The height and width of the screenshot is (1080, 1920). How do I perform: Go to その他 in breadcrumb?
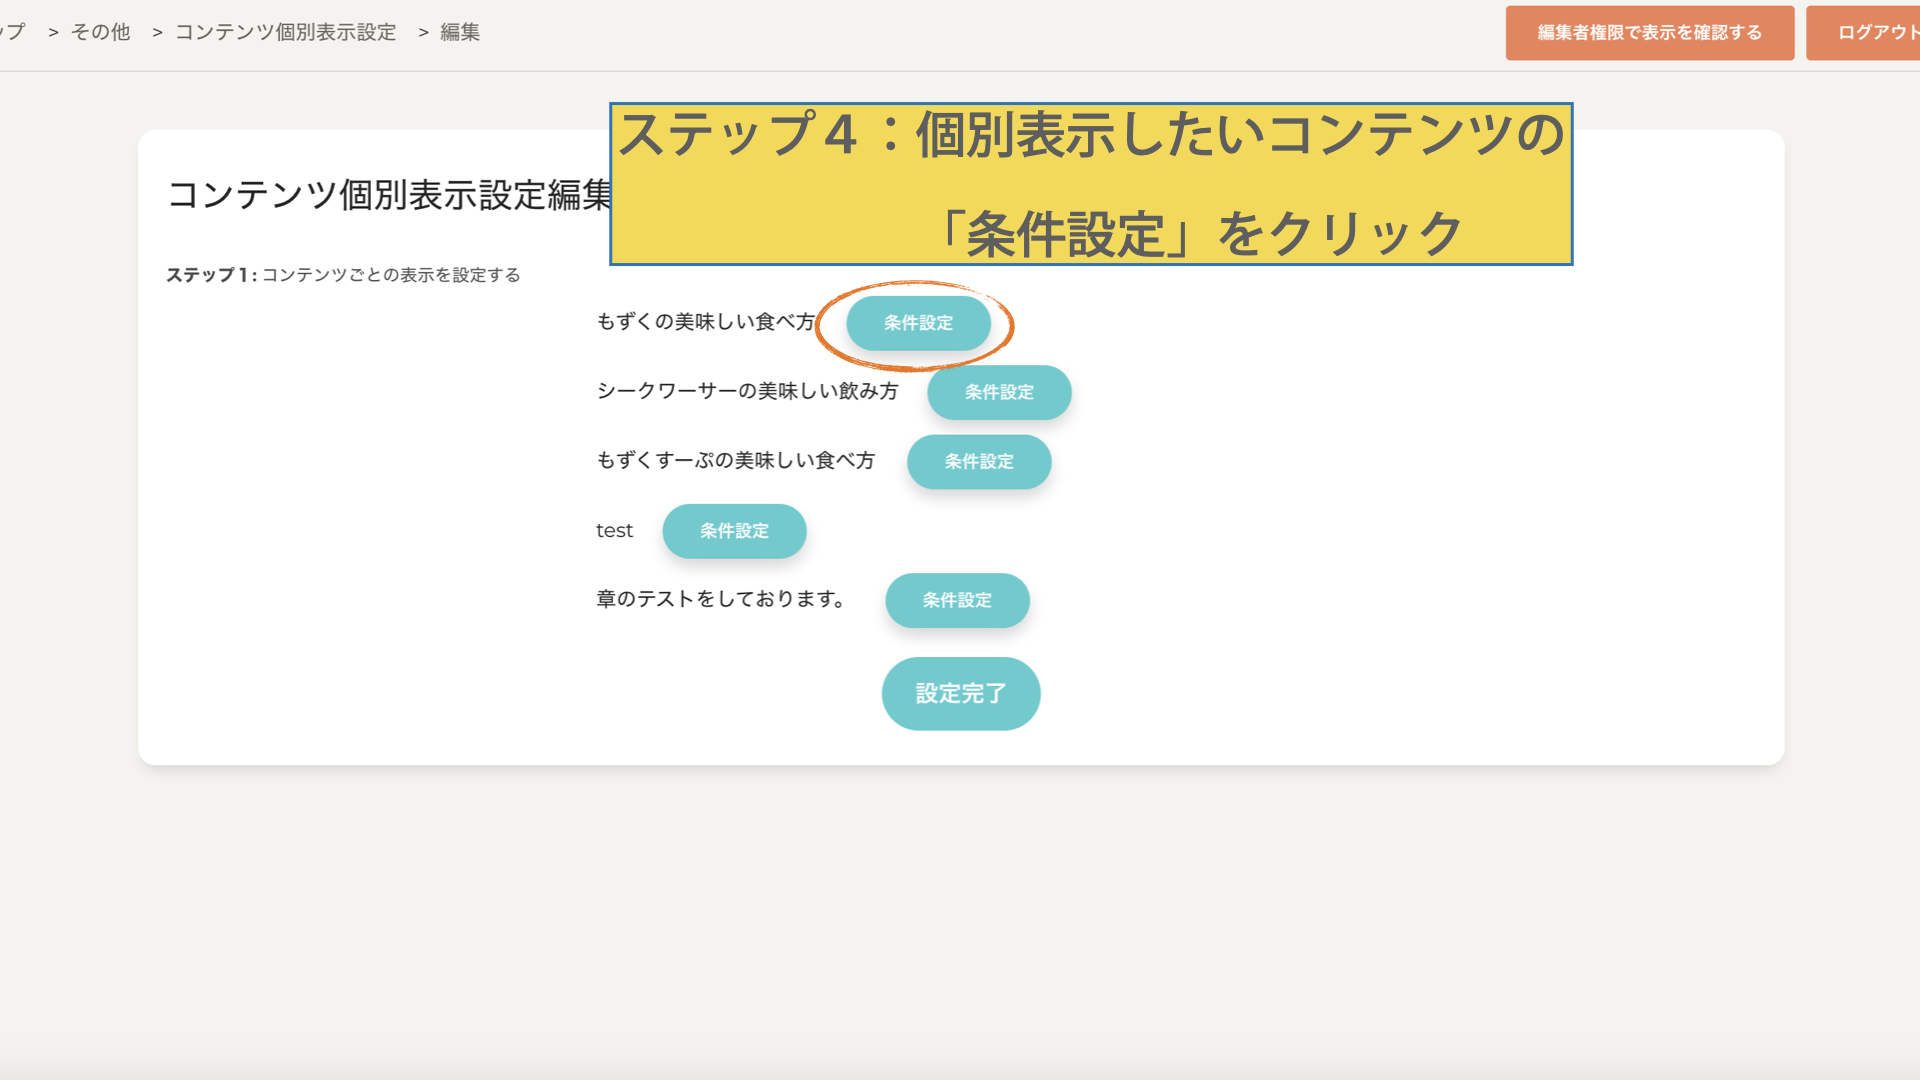(100, 32)
